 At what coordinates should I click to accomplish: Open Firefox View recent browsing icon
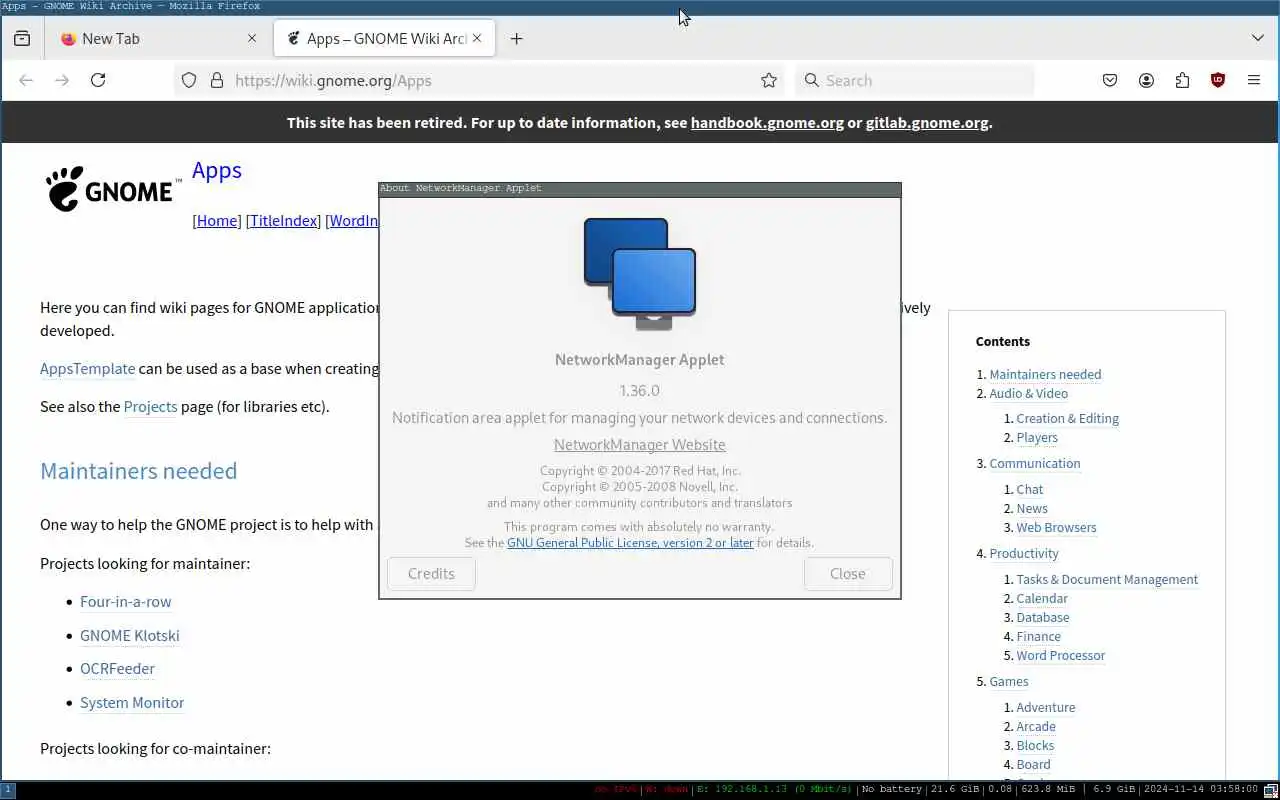tap(22, 38)
